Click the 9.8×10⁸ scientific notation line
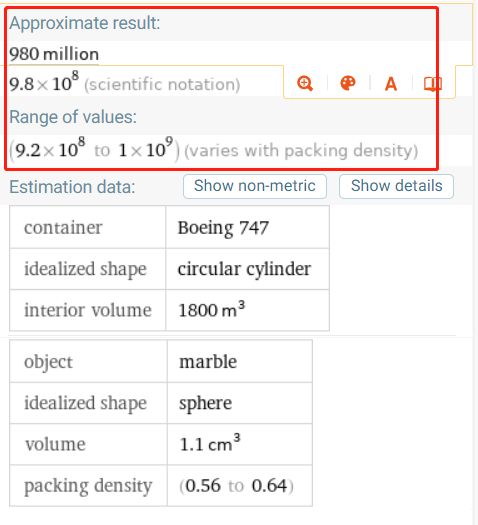 click(x=125, y=82)
